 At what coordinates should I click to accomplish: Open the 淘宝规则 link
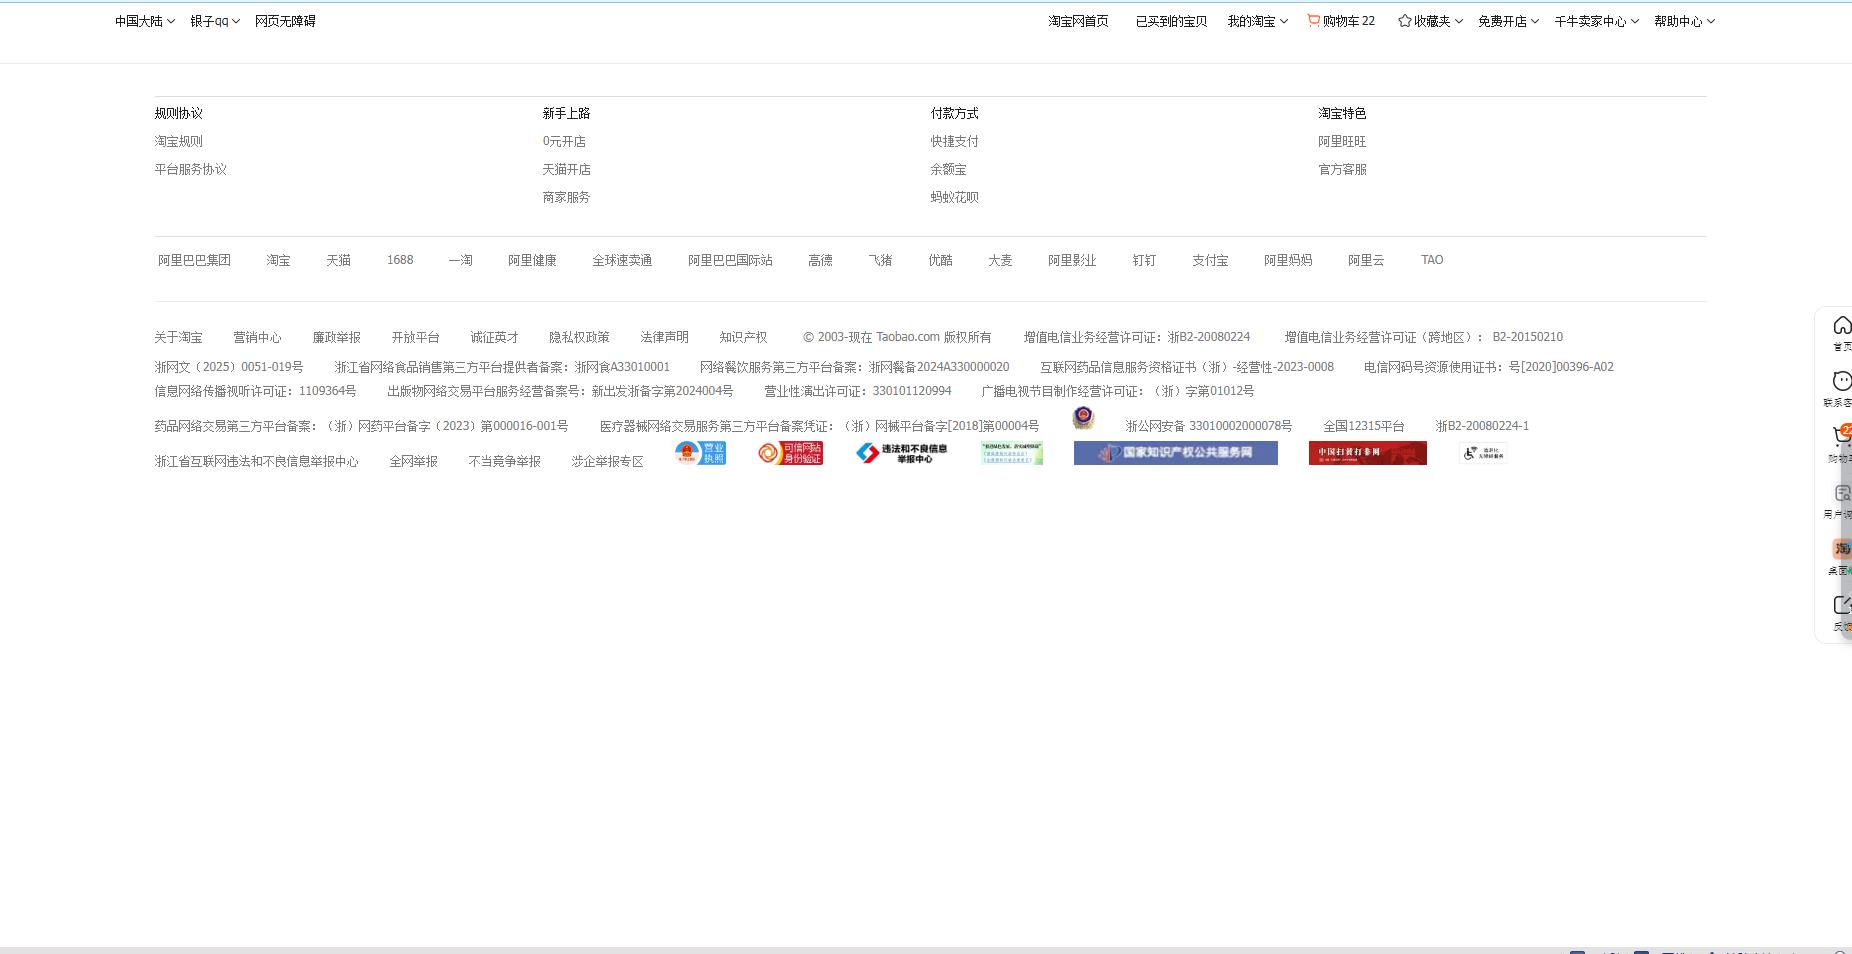tap(178, 141)
